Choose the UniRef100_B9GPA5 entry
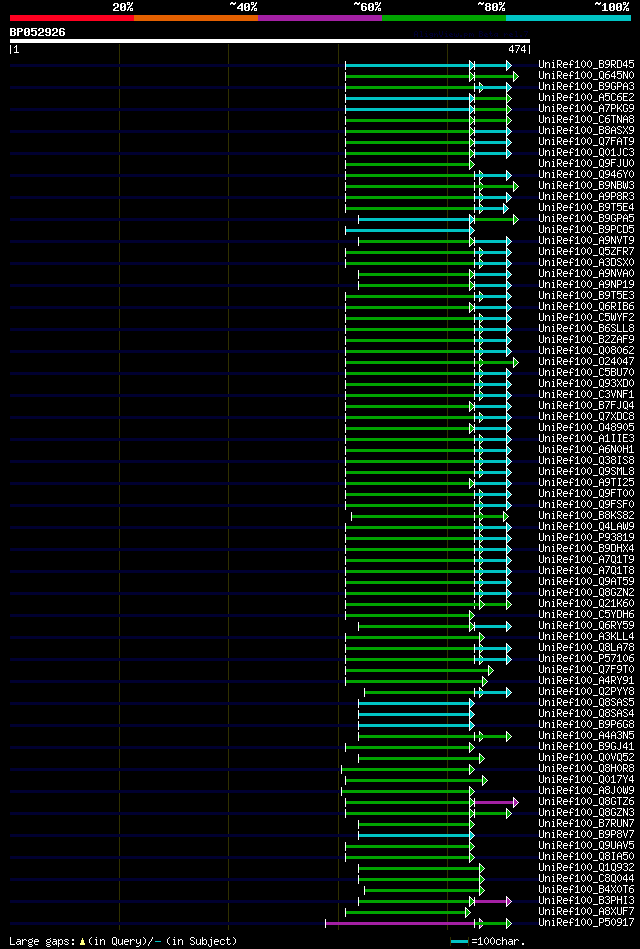 click(586, 218)
